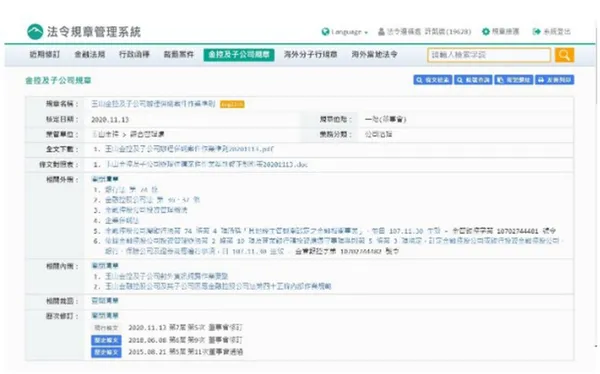The height and width of the screenshot is (374, 600).
Task: Focus the keyword search input field
Action: coord(489,55)
